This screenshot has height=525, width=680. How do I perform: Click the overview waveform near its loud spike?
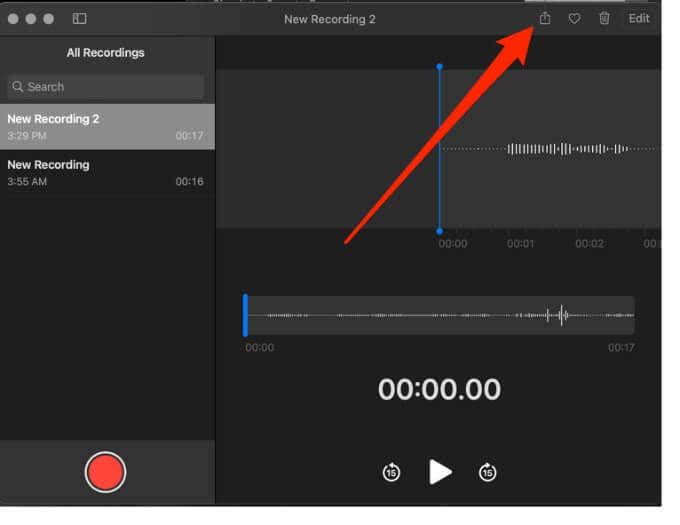tap(560, 315)
